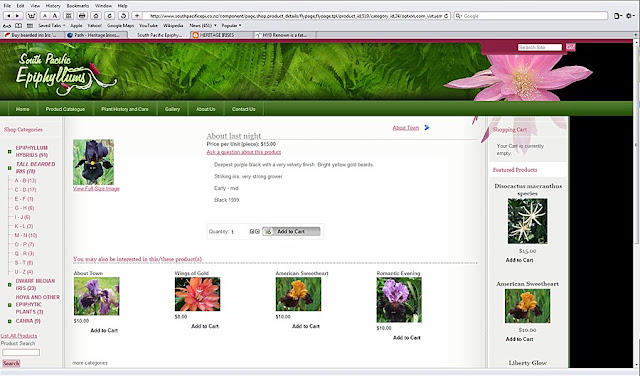Viewport: 640px width, 376px height.
Task: Open Plant History and Care nav item
Action: point(125,109)
